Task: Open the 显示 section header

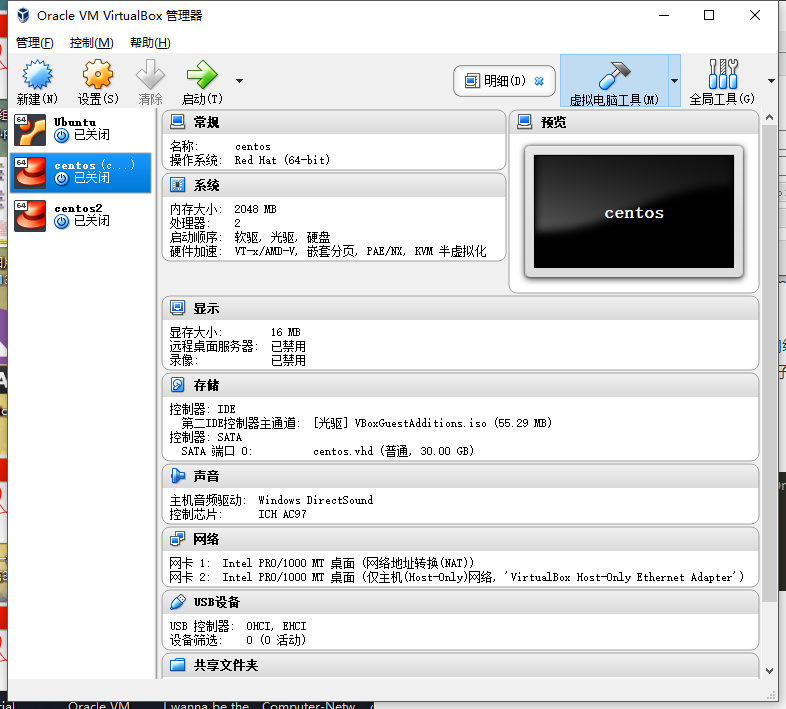Action: click(460, 308)
